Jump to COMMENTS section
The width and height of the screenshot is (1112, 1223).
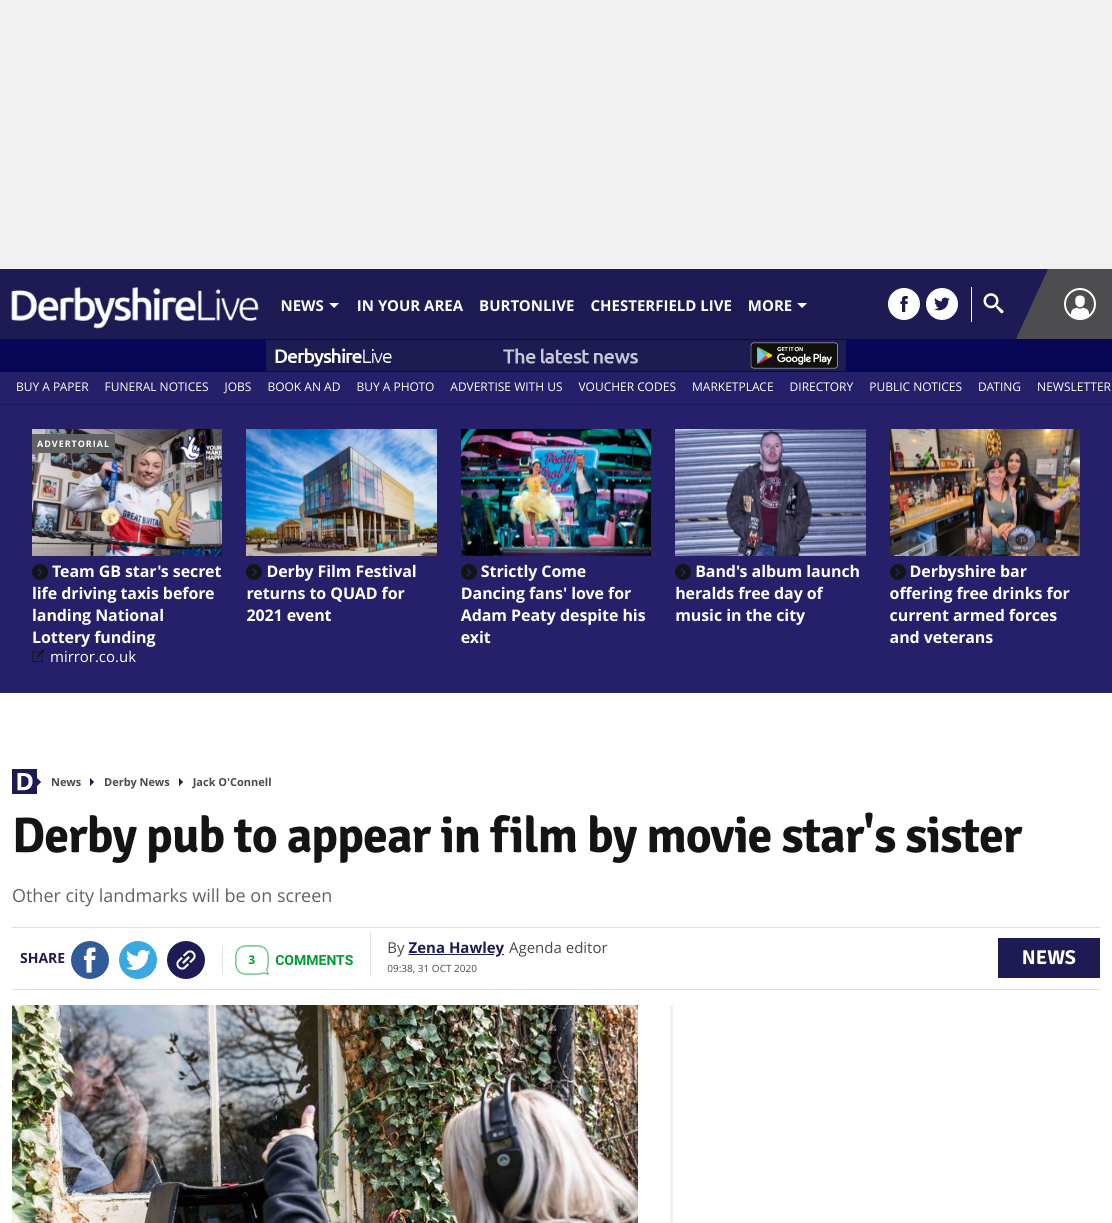314,960
